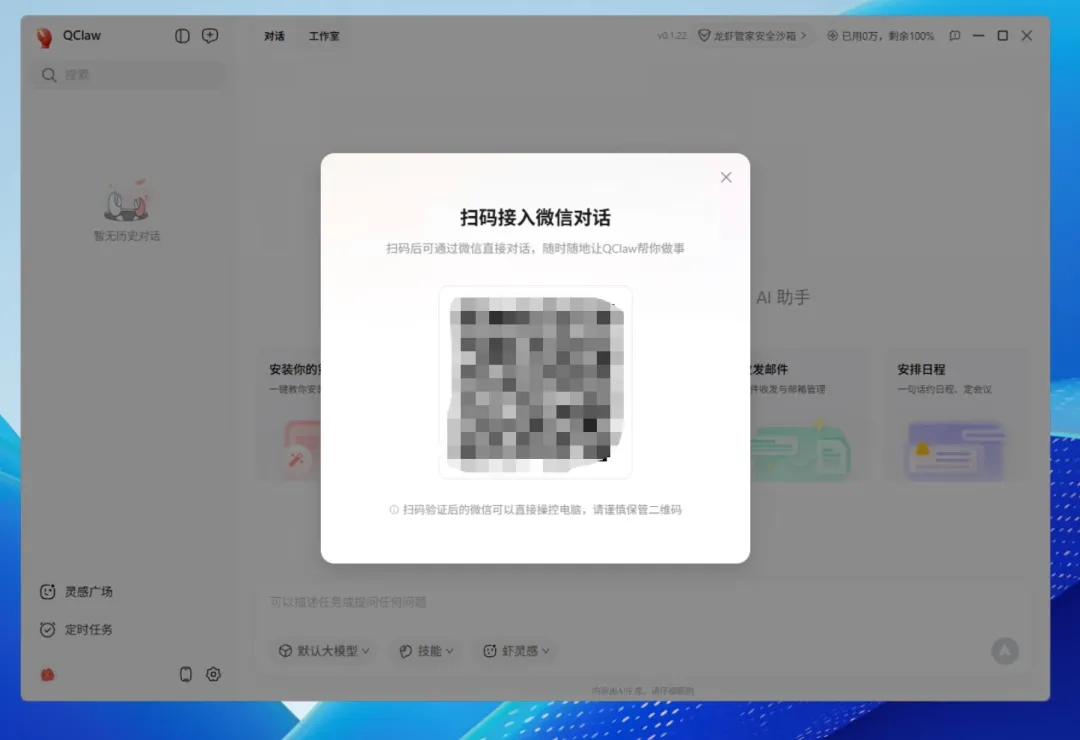
Task: Click the chevron after 龙虾管家安全沙箱
Action: pyautogui.click(x=803, y=36)
